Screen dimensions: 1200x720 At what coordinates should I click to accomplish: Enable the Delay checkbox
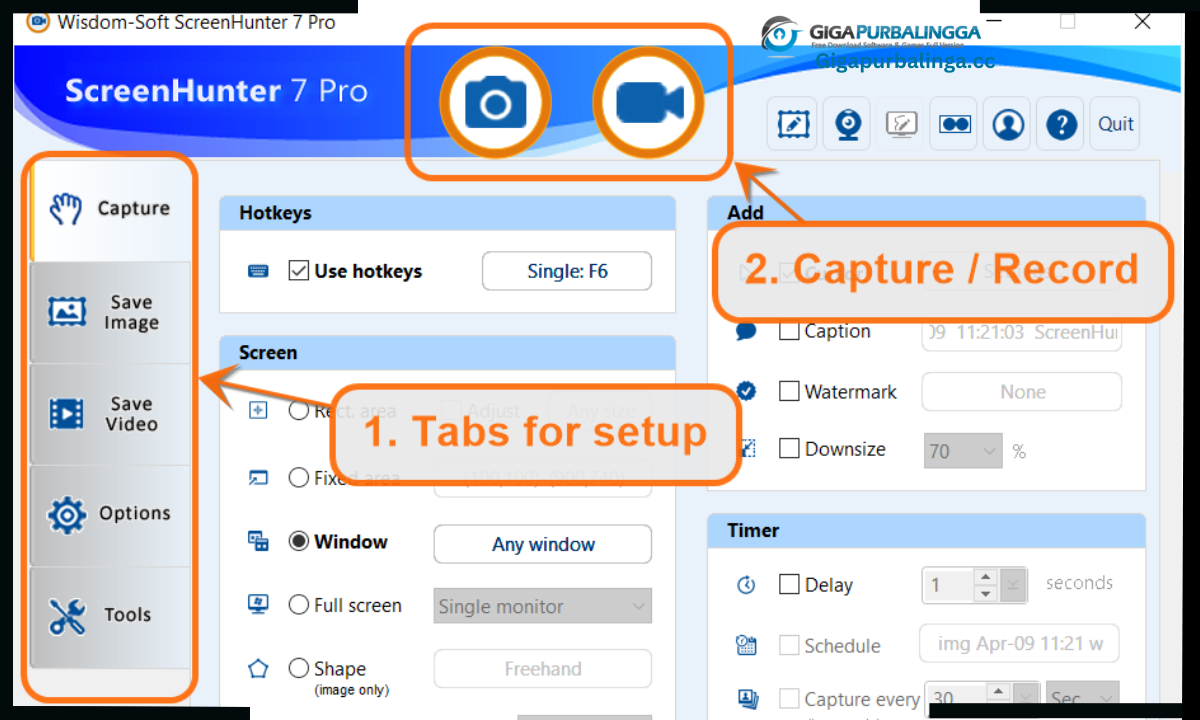(x=789, y=585)
